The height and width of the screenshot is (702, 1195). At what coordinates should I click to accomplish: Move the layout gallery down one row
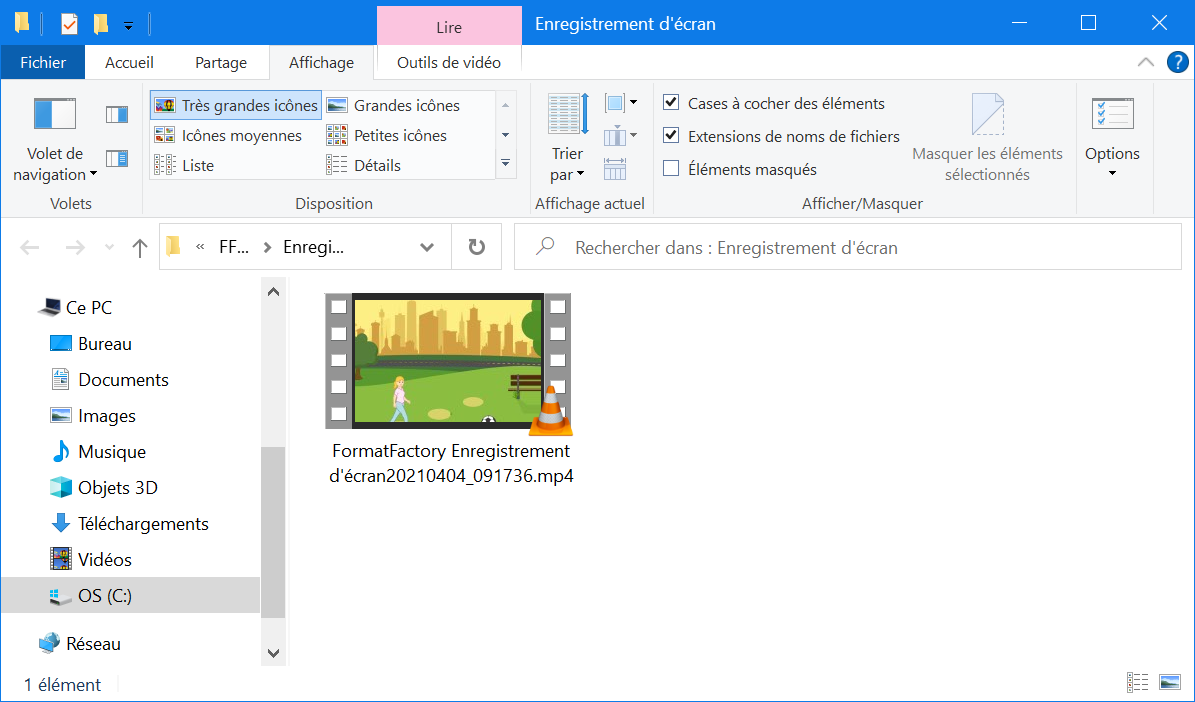505,135
